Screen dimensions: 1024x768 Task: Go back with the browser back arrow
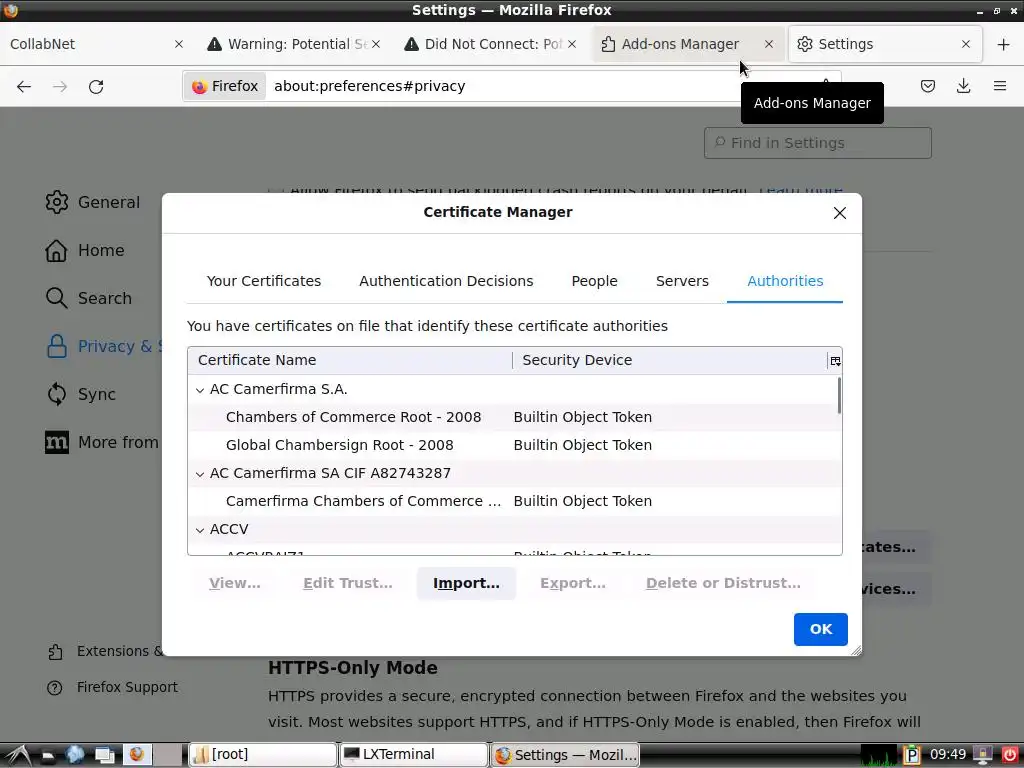pyautogui.click(x=24, y=86)
